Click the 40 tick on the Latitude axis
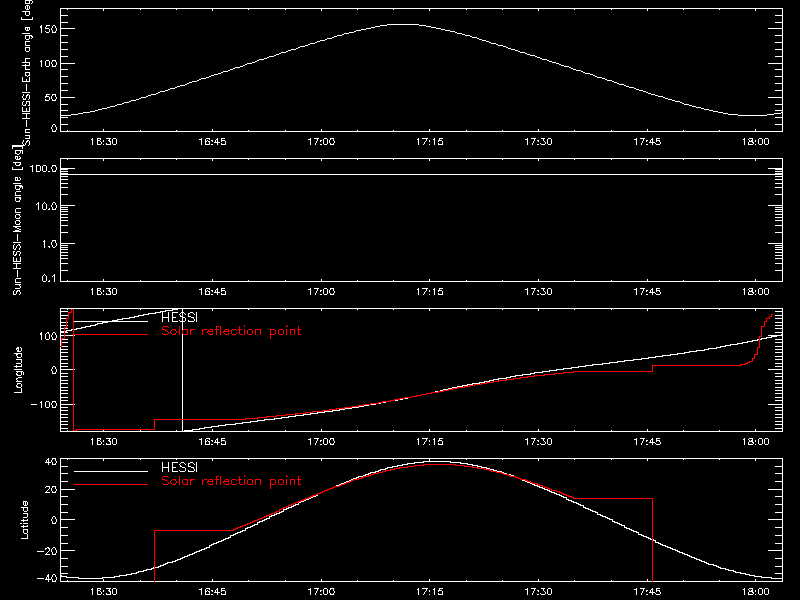This screenshot has height=600, width=800. pyautogui.click(x=51, y=462)
